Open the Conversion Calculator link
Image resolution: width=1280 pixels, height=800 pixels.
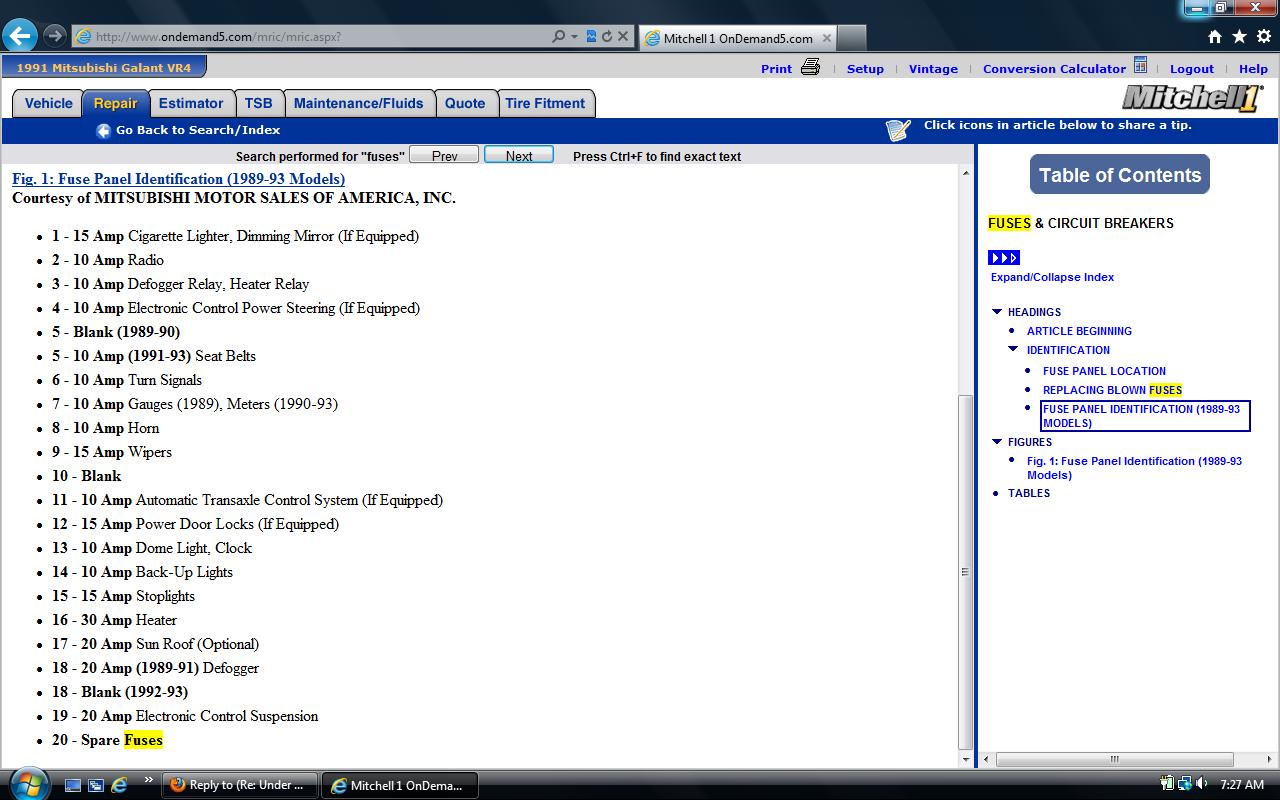coord(1054,69)
